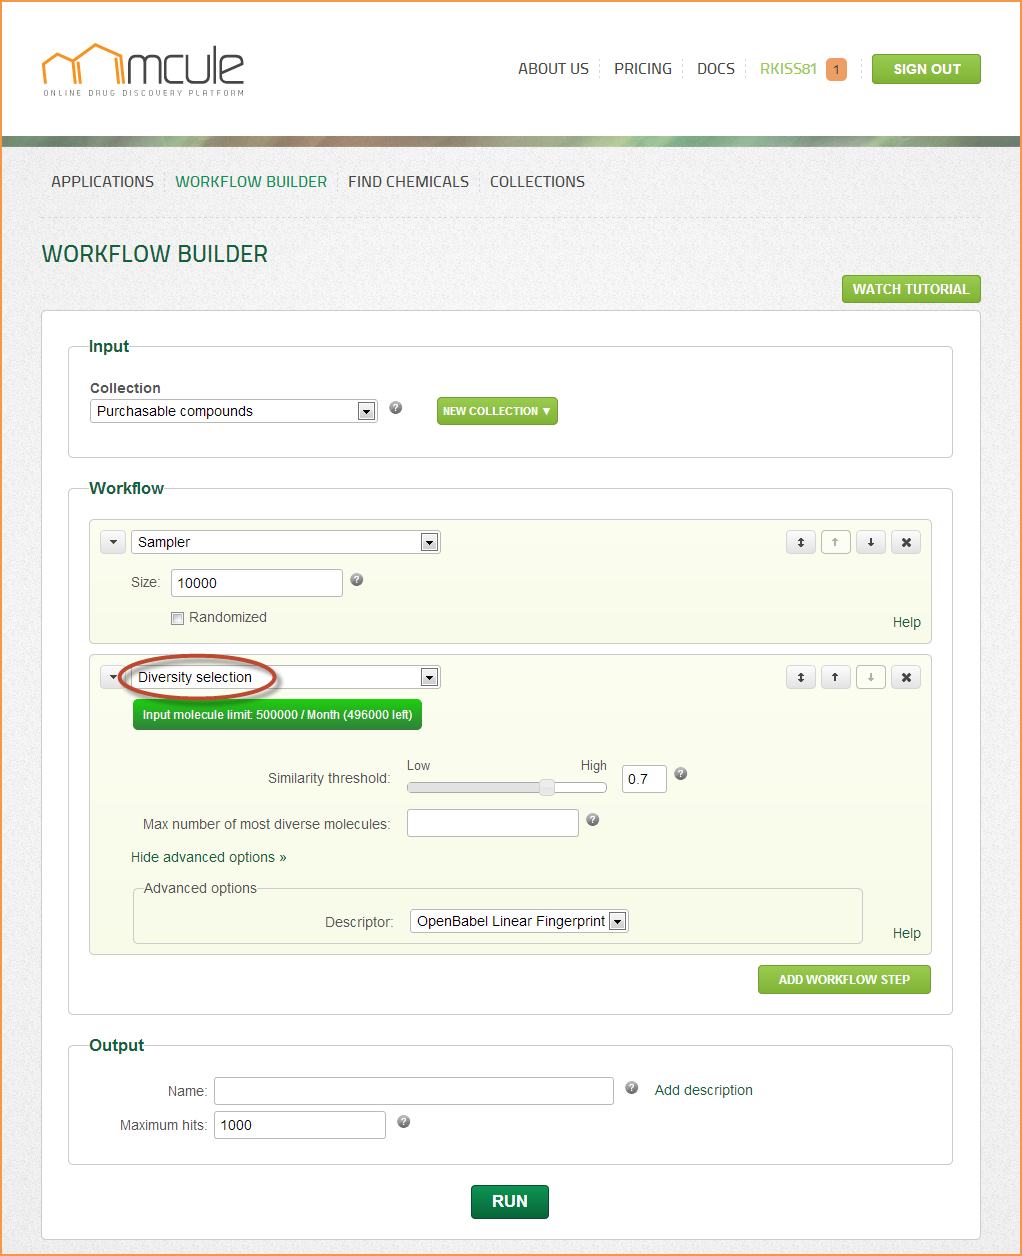Click the Collection help question icon

[x=396, y=408]
